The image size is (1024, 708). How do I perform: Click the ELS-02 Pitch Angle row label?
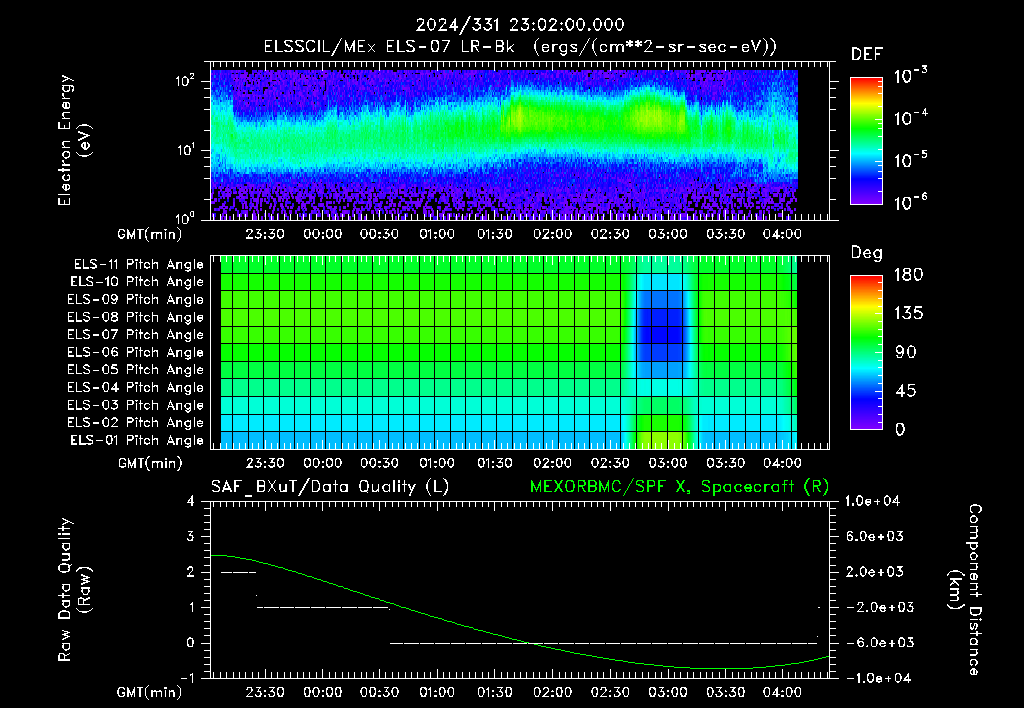[136, 423]
